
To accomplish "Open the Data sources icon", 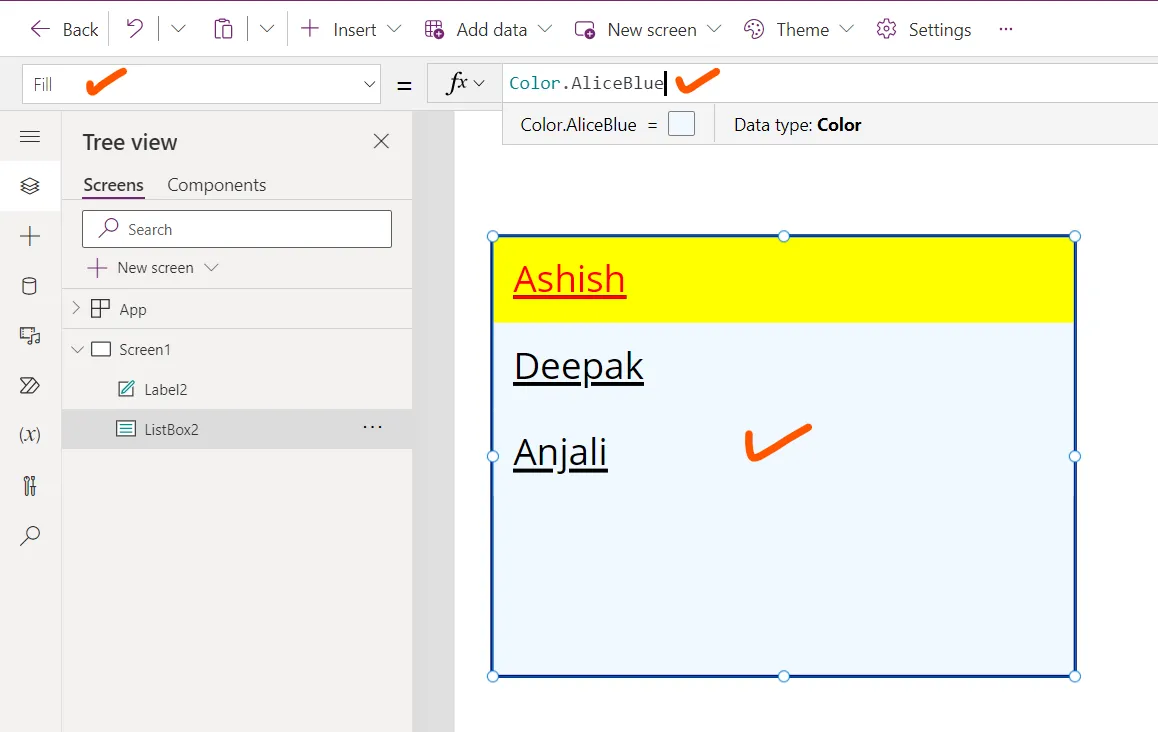I will tap(31, 286).
